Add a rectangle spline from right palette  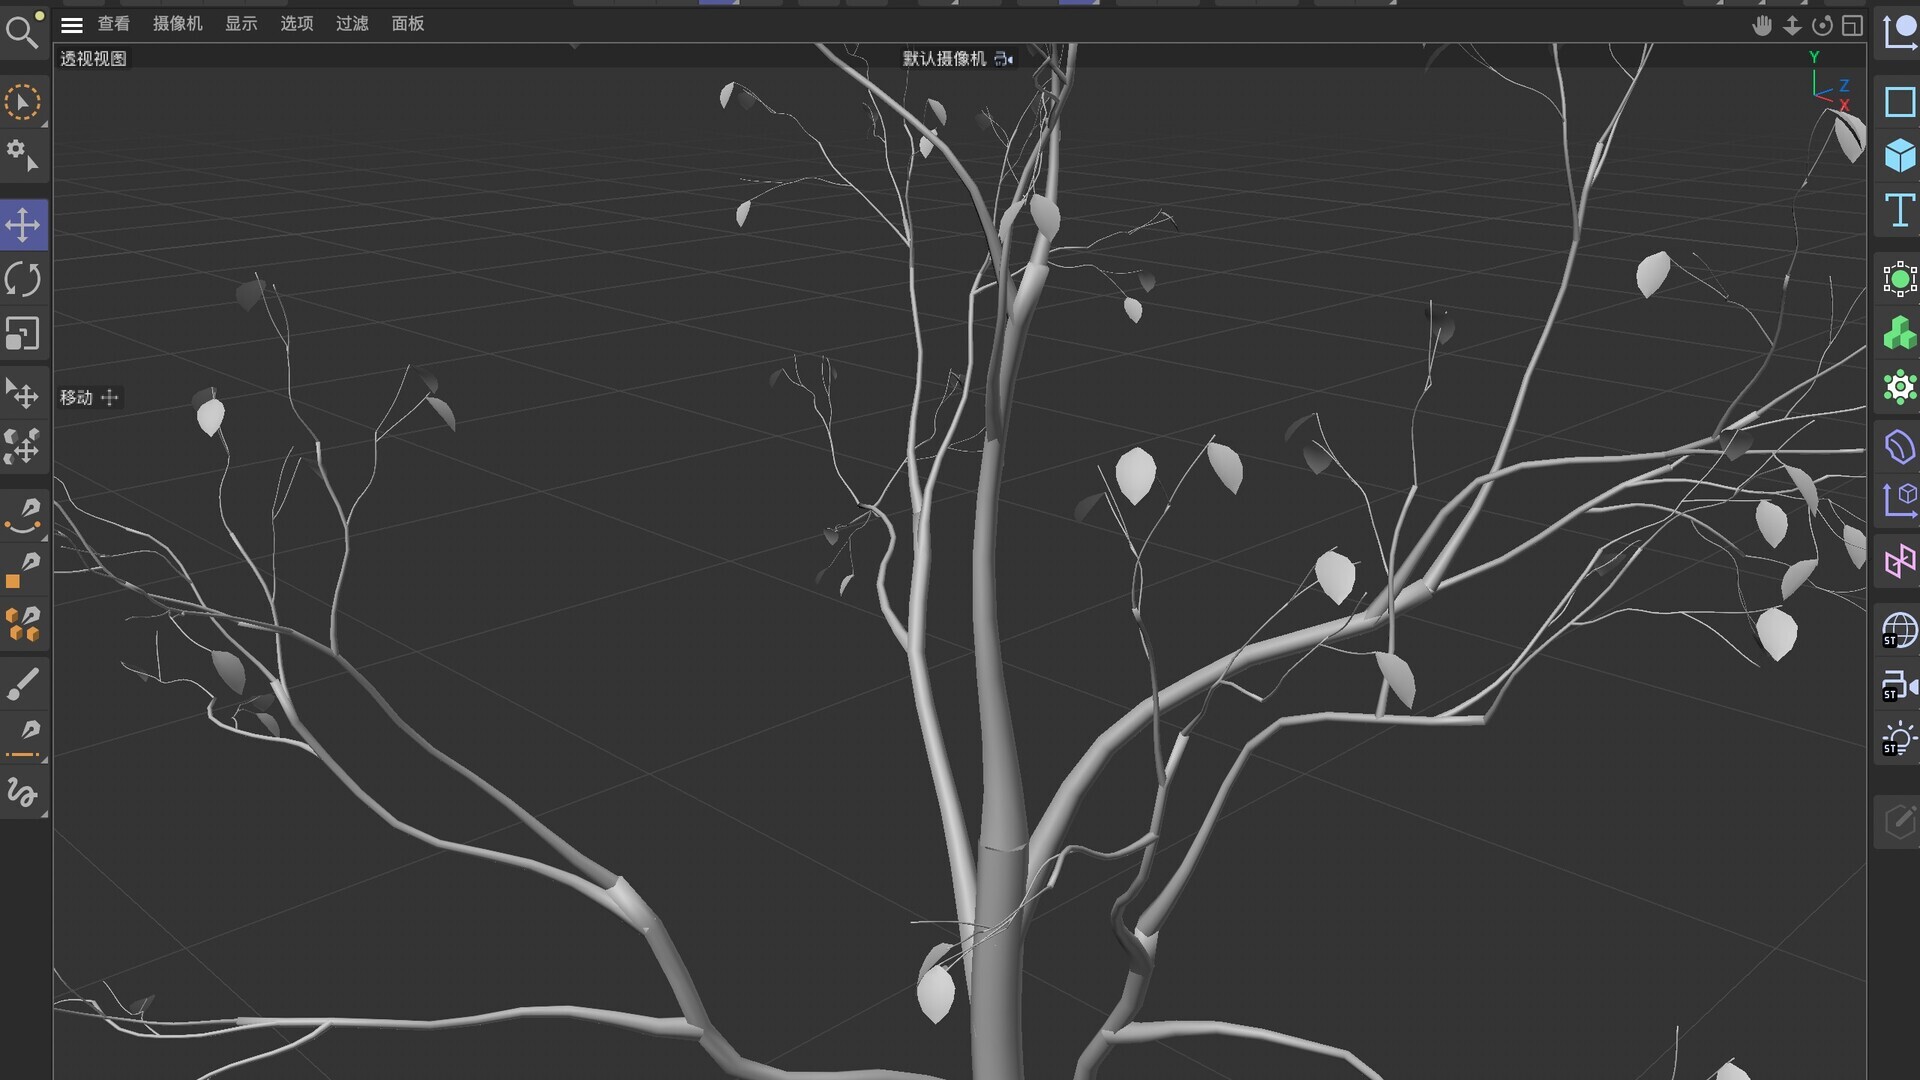(1899, 102)
